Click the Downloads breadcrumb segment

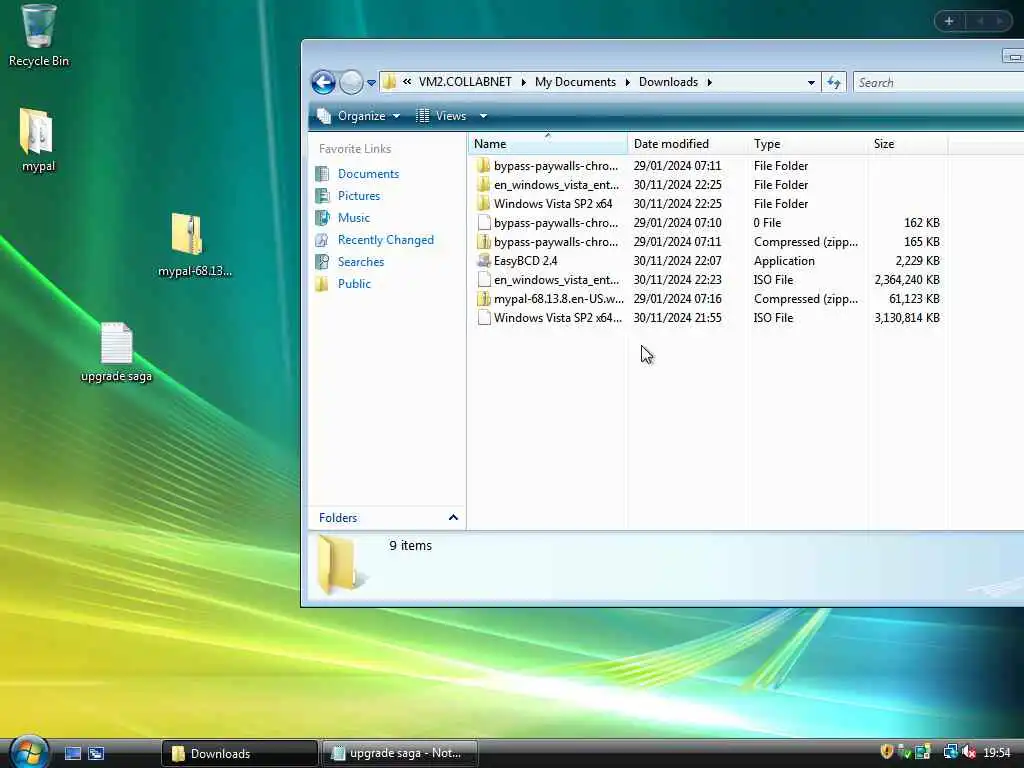point(668,82)
